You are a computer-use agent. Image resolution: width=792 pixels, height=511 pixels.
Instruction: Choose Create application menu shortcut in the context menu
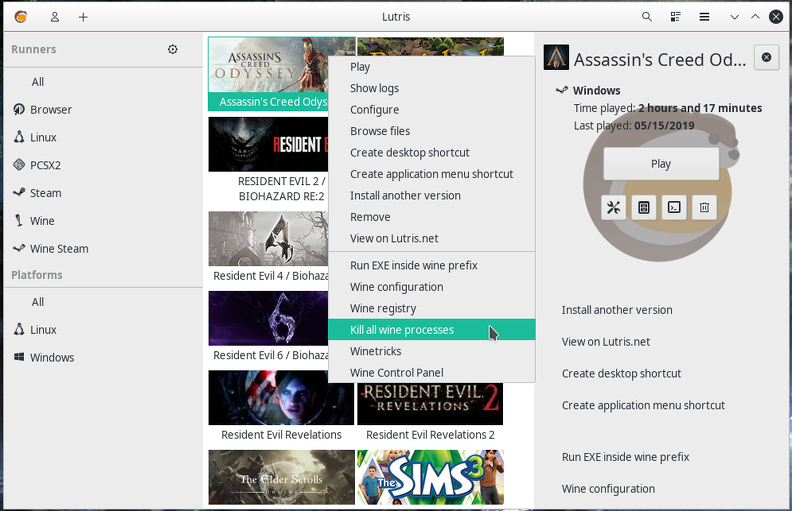(431, 174)
